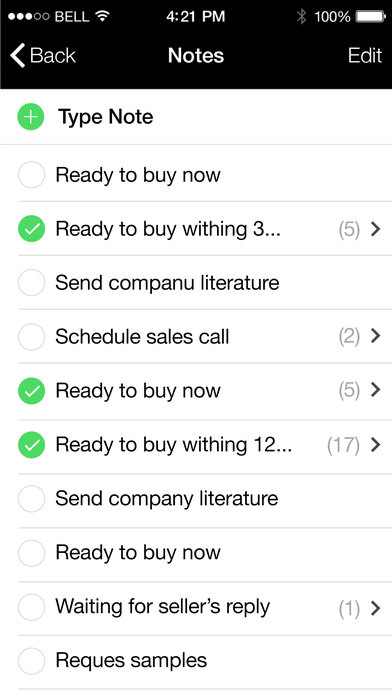Uncheck the green checkmark on 'Ready to buy withing 3...'
The image size is (392, 696).
(x=31, y=229)
